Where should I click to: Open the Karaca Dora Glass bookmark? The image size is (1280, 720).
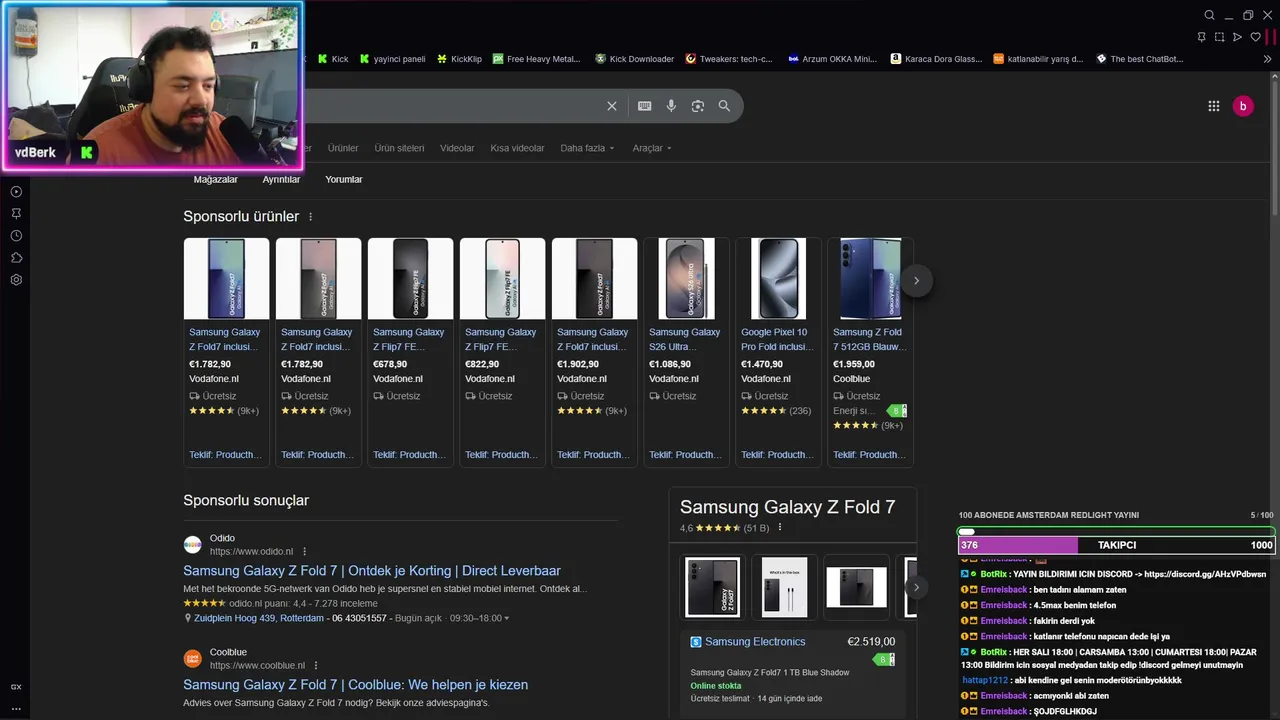click(x=937, y=59)
